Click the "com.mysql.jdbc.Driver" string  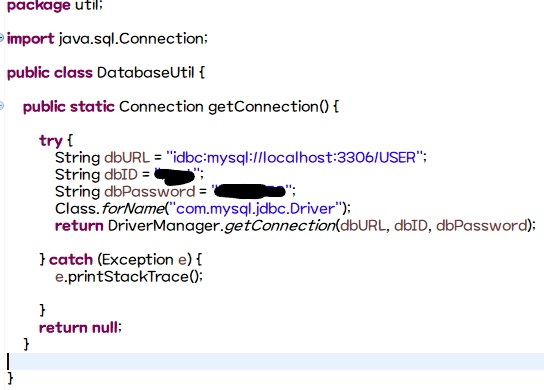tap(256, 209)
